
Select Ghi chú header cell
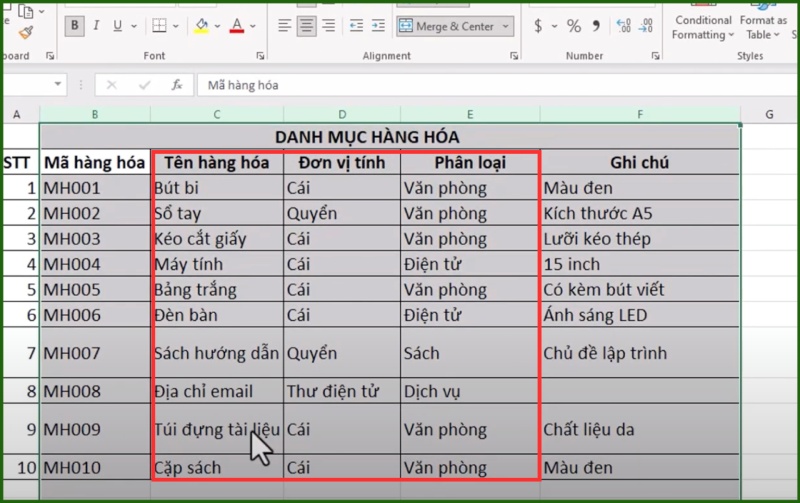point(640,162)
